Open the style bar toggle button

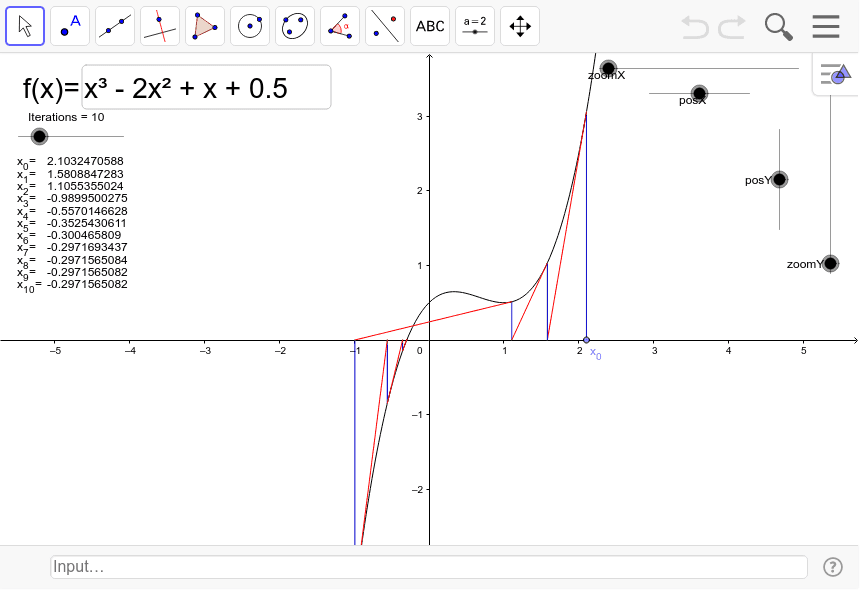[835, 74]
